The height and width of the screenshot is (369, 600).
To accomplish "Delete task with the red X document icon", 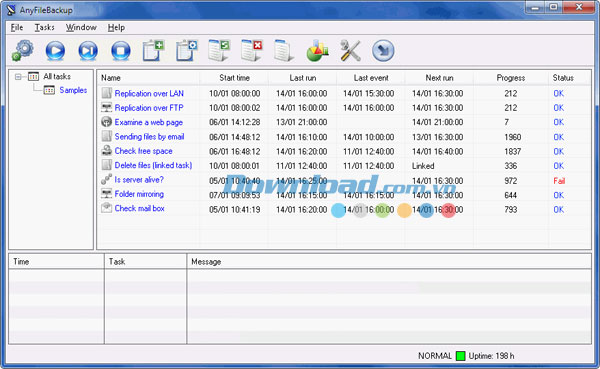I will [252, 51].
